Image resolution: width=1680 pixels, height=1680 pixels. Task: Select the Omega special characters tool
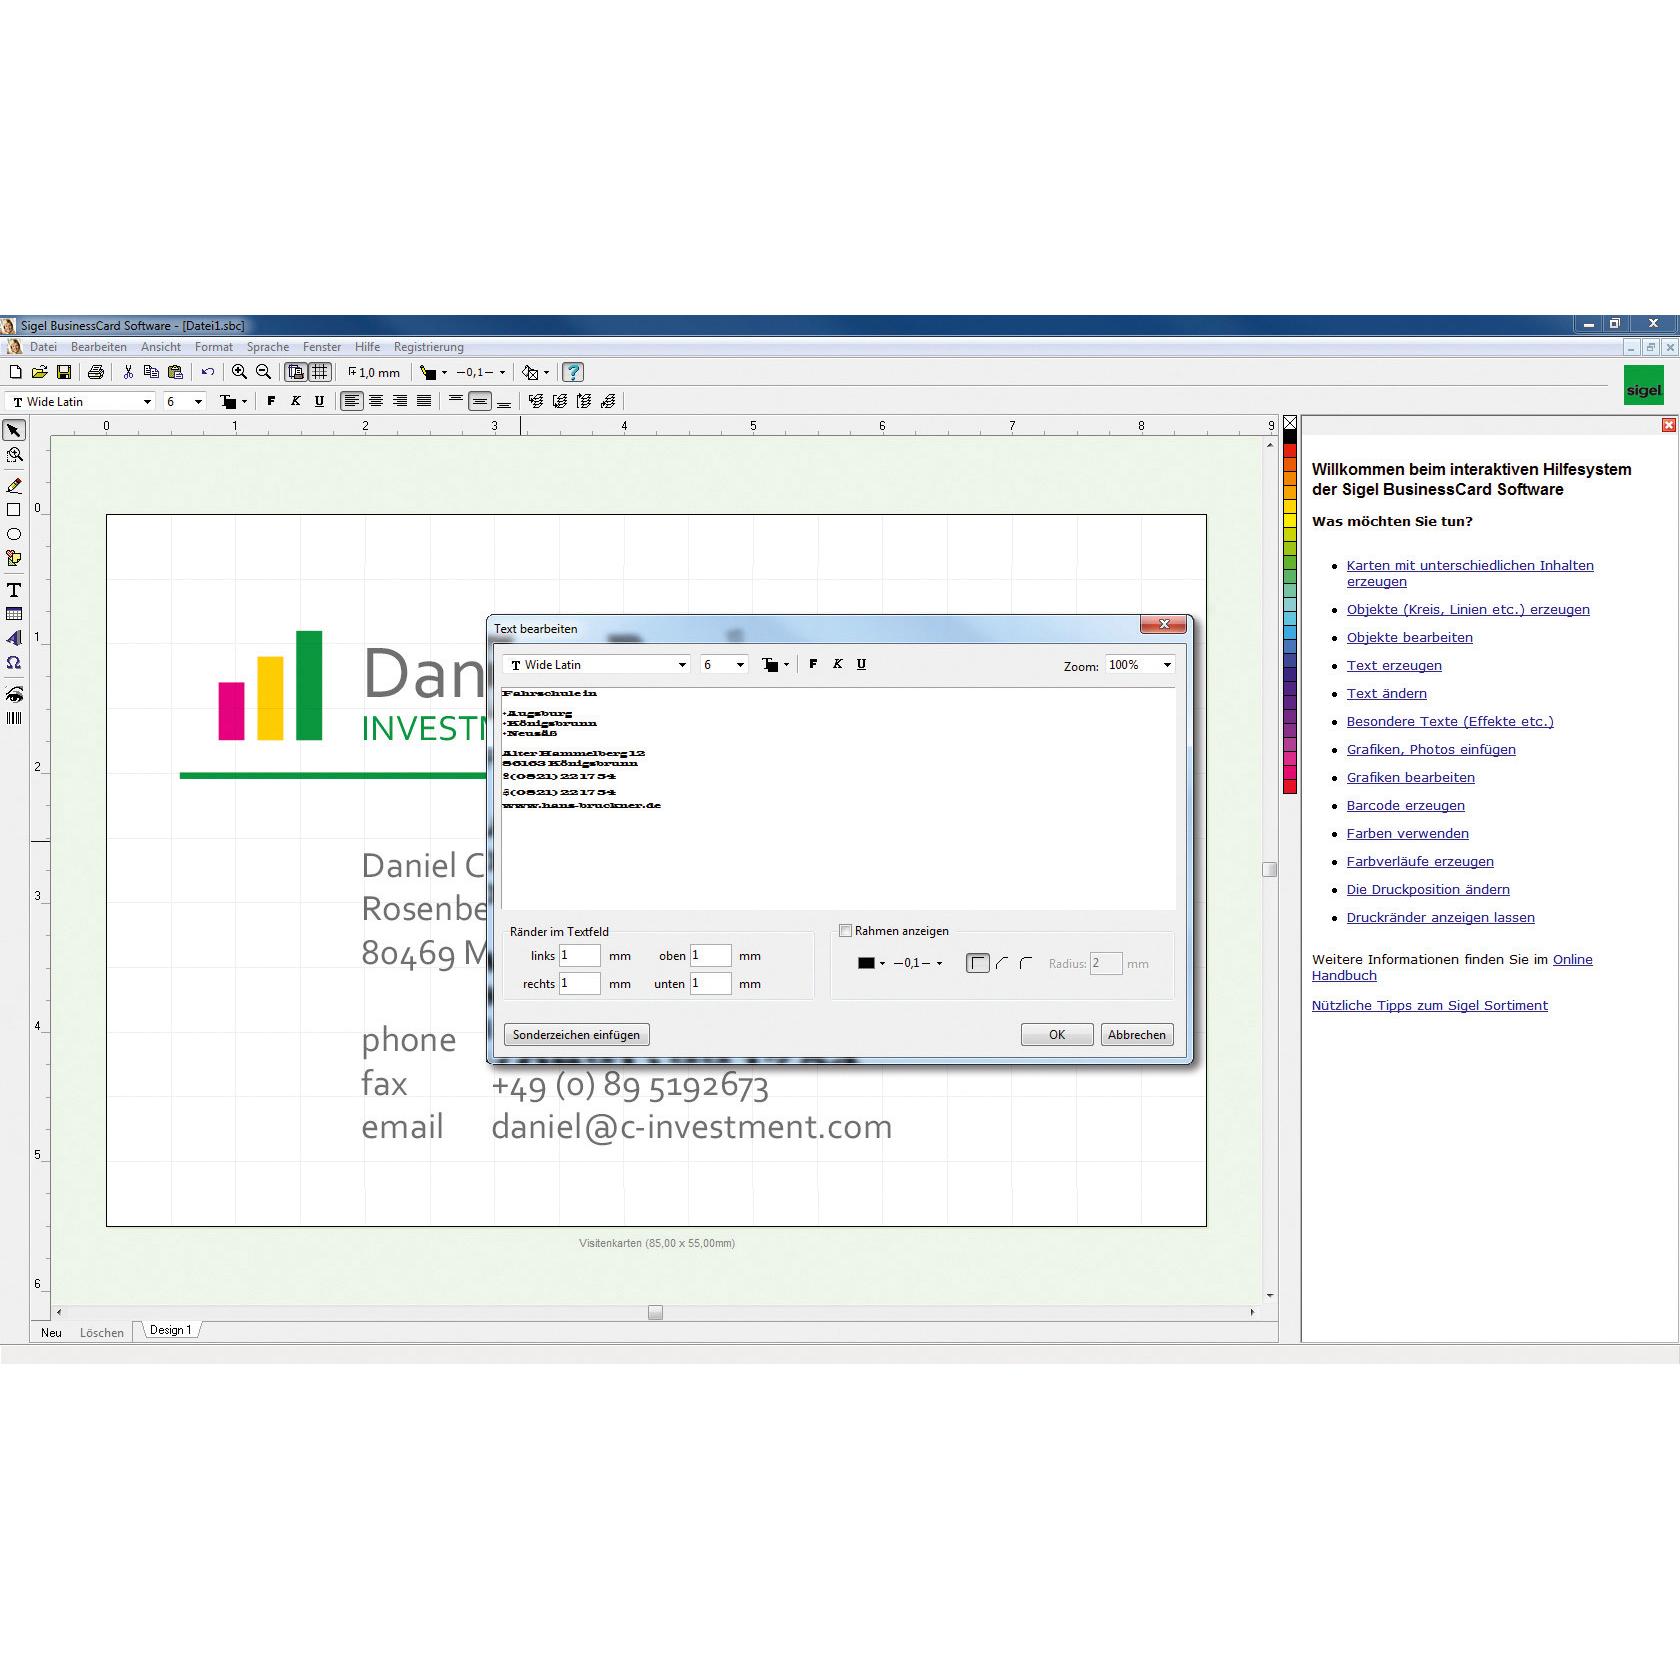point(14,662)
